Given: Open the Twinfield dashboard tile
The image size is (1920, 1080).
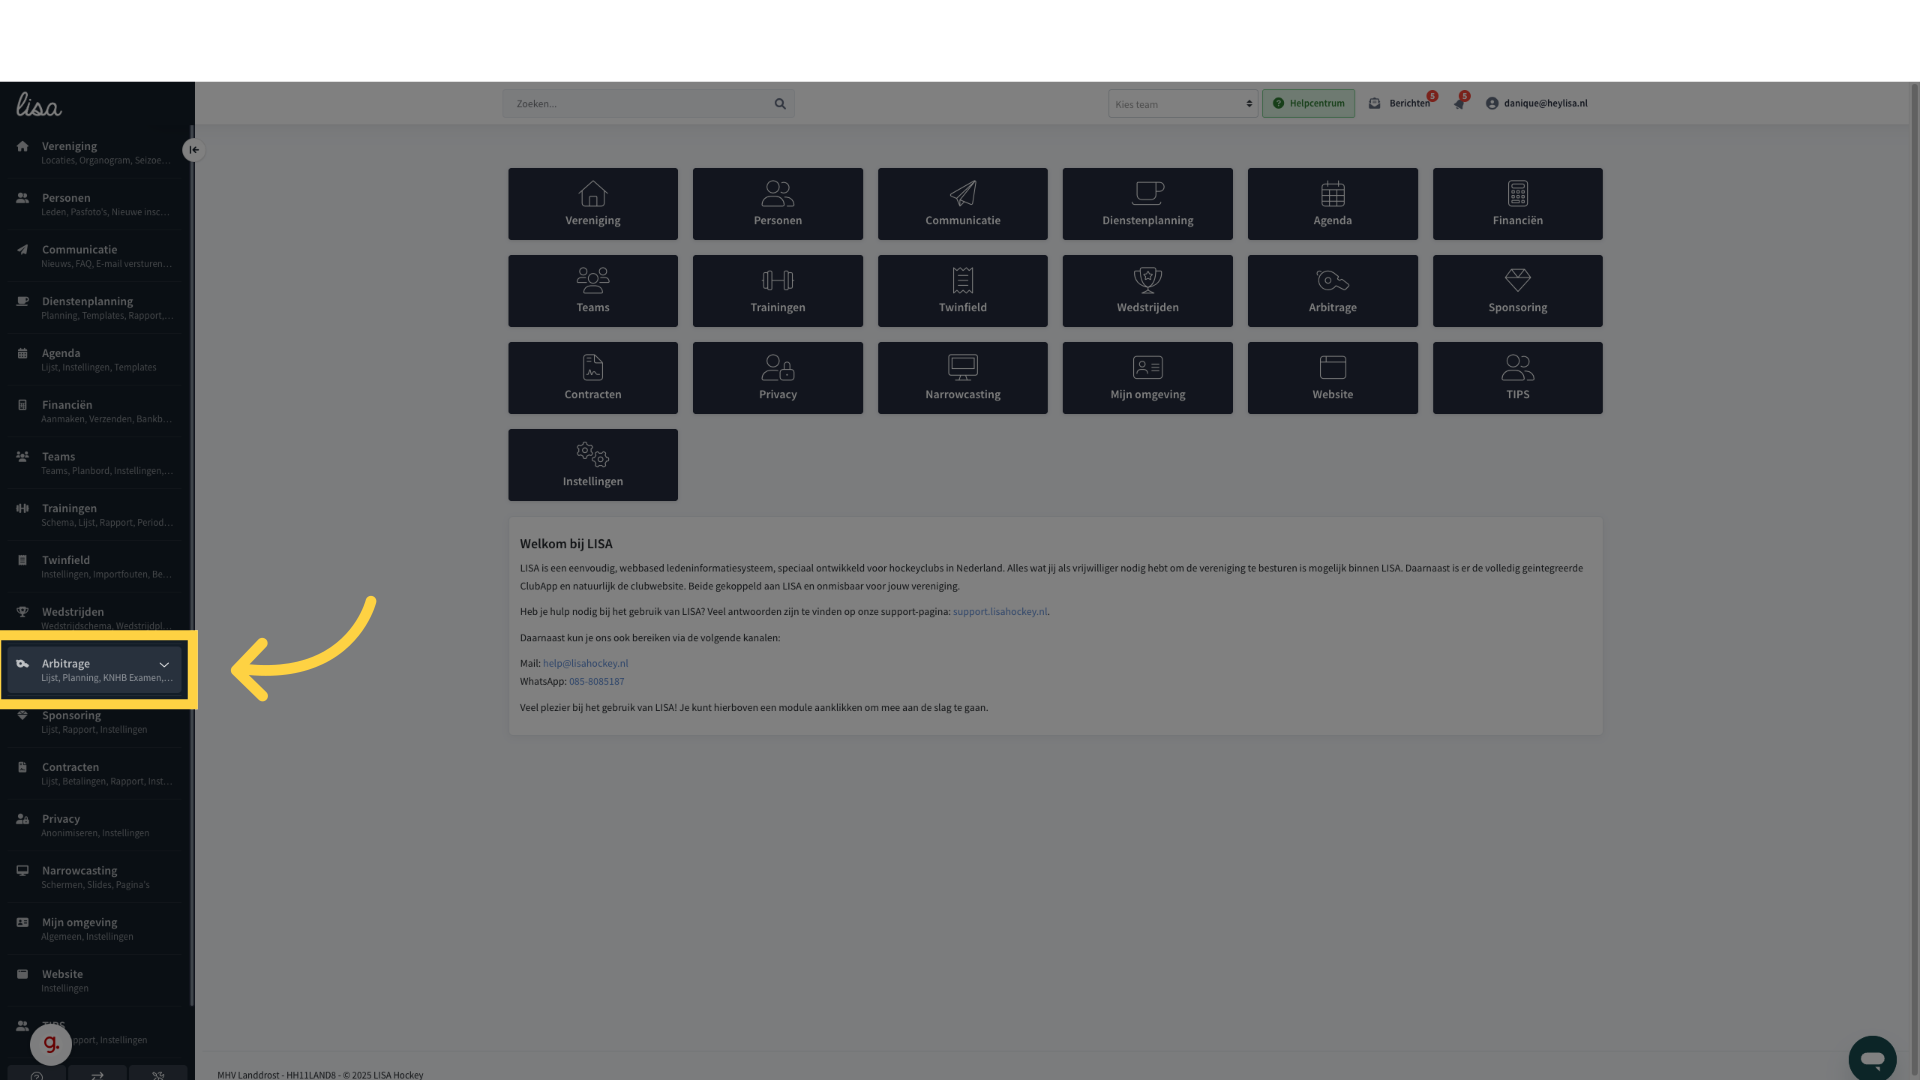Looking at the screenshot, I should coord(963,291).
